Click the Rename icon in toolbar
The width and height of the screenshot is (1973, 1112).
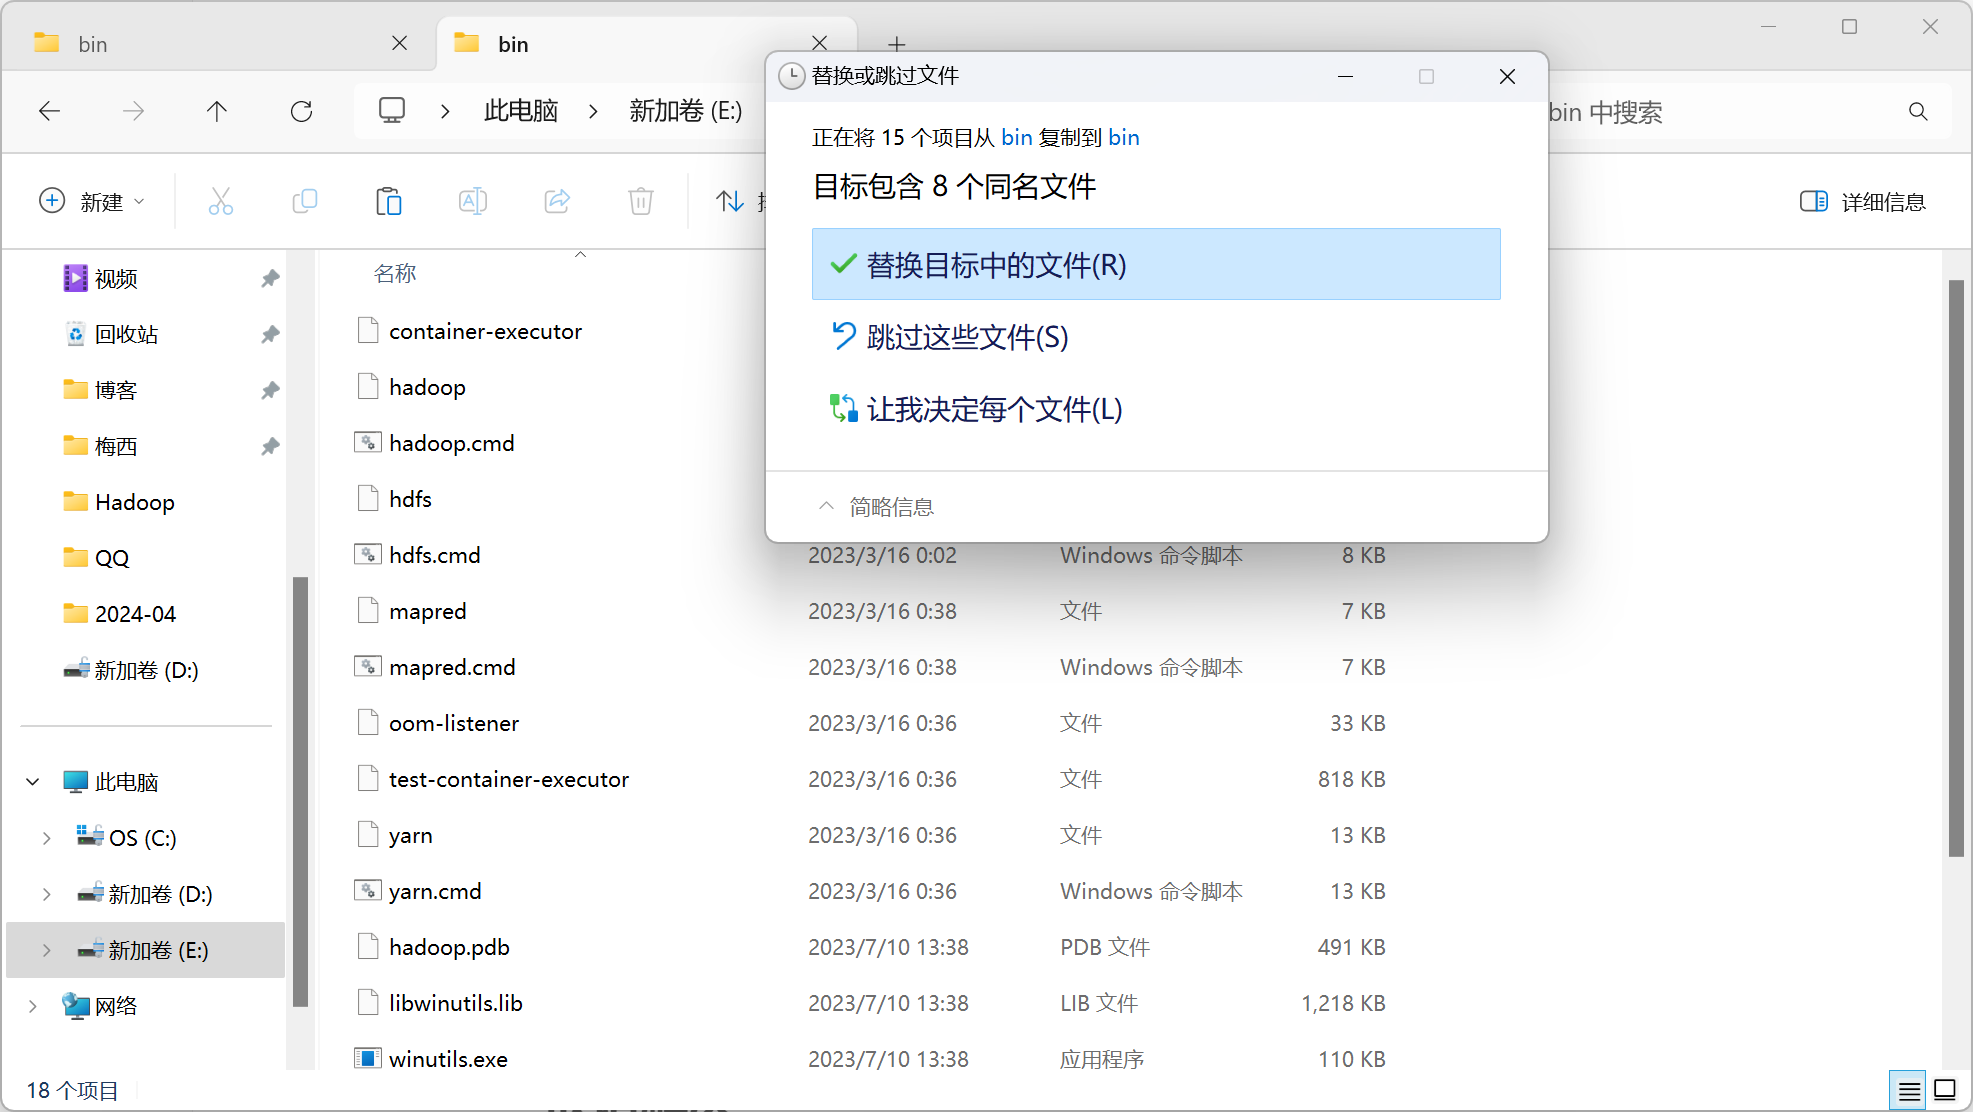(x=472, y=202)
